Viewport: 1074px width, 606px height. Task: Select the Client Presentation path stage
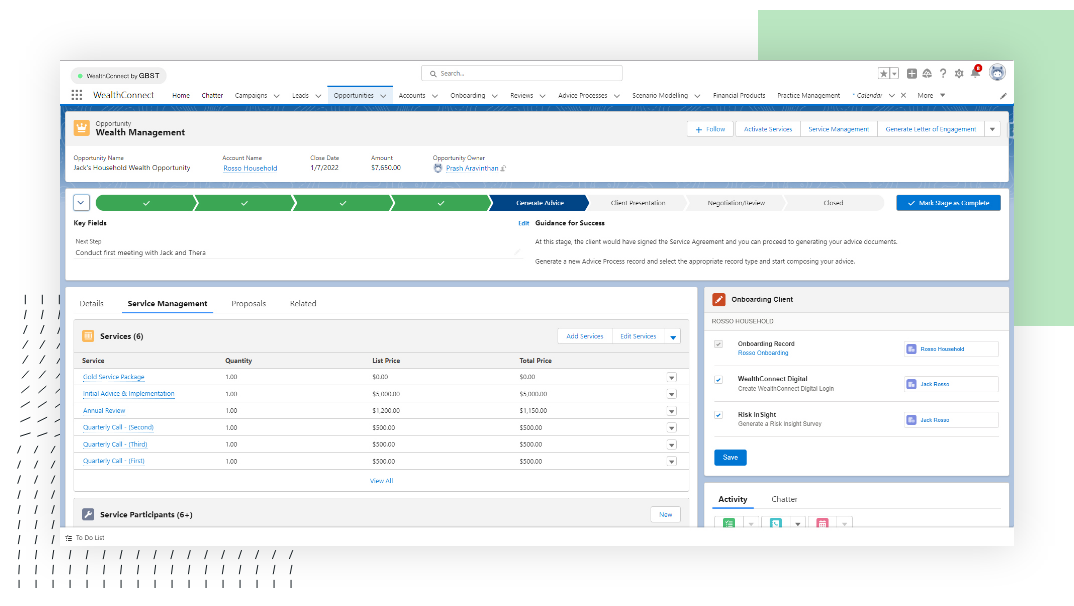[x=638, y=203]
